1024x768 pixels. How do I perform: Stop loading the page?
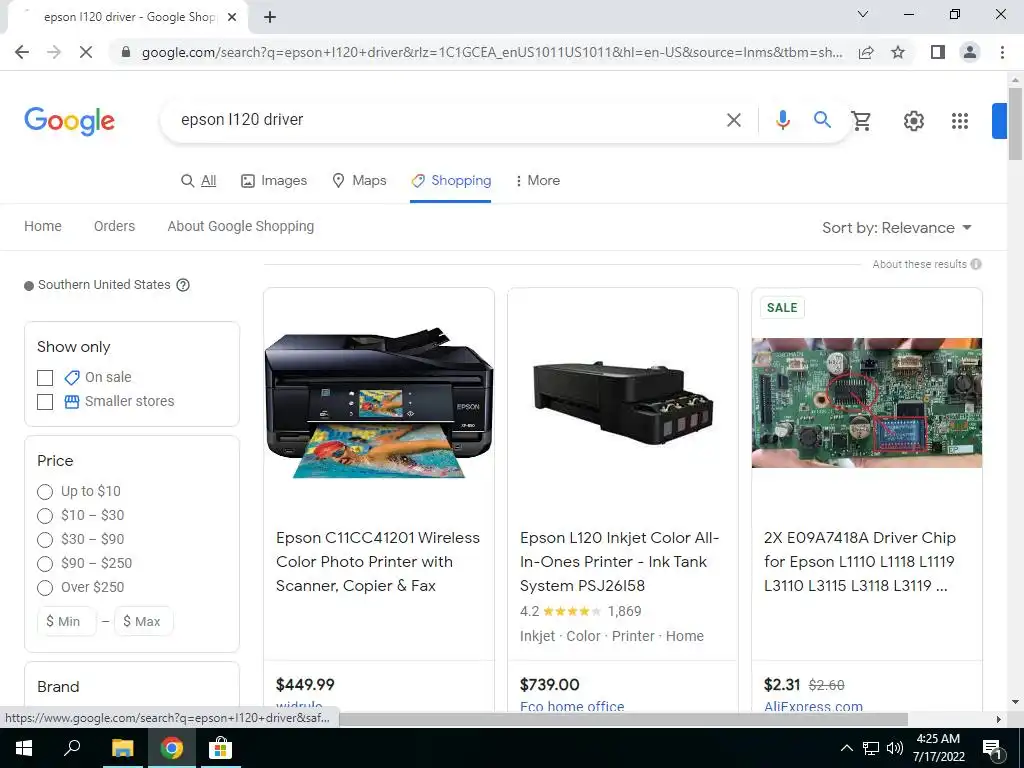tap(86, 52)
